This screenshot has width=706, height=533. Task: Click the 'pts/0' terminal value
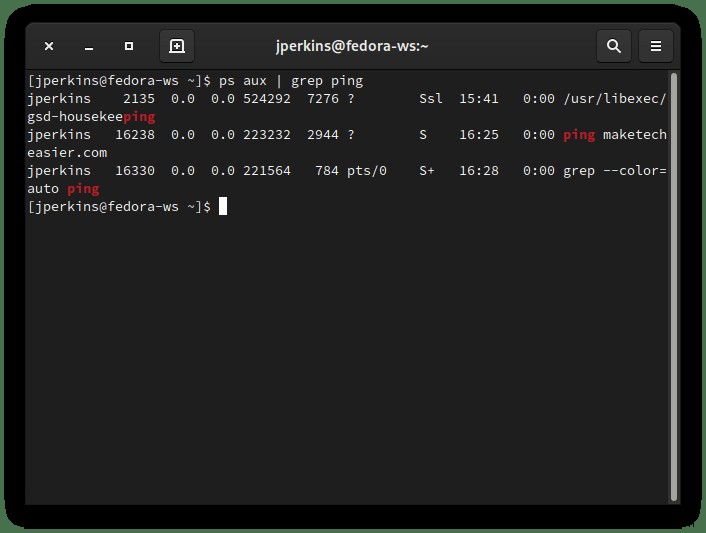367,171
